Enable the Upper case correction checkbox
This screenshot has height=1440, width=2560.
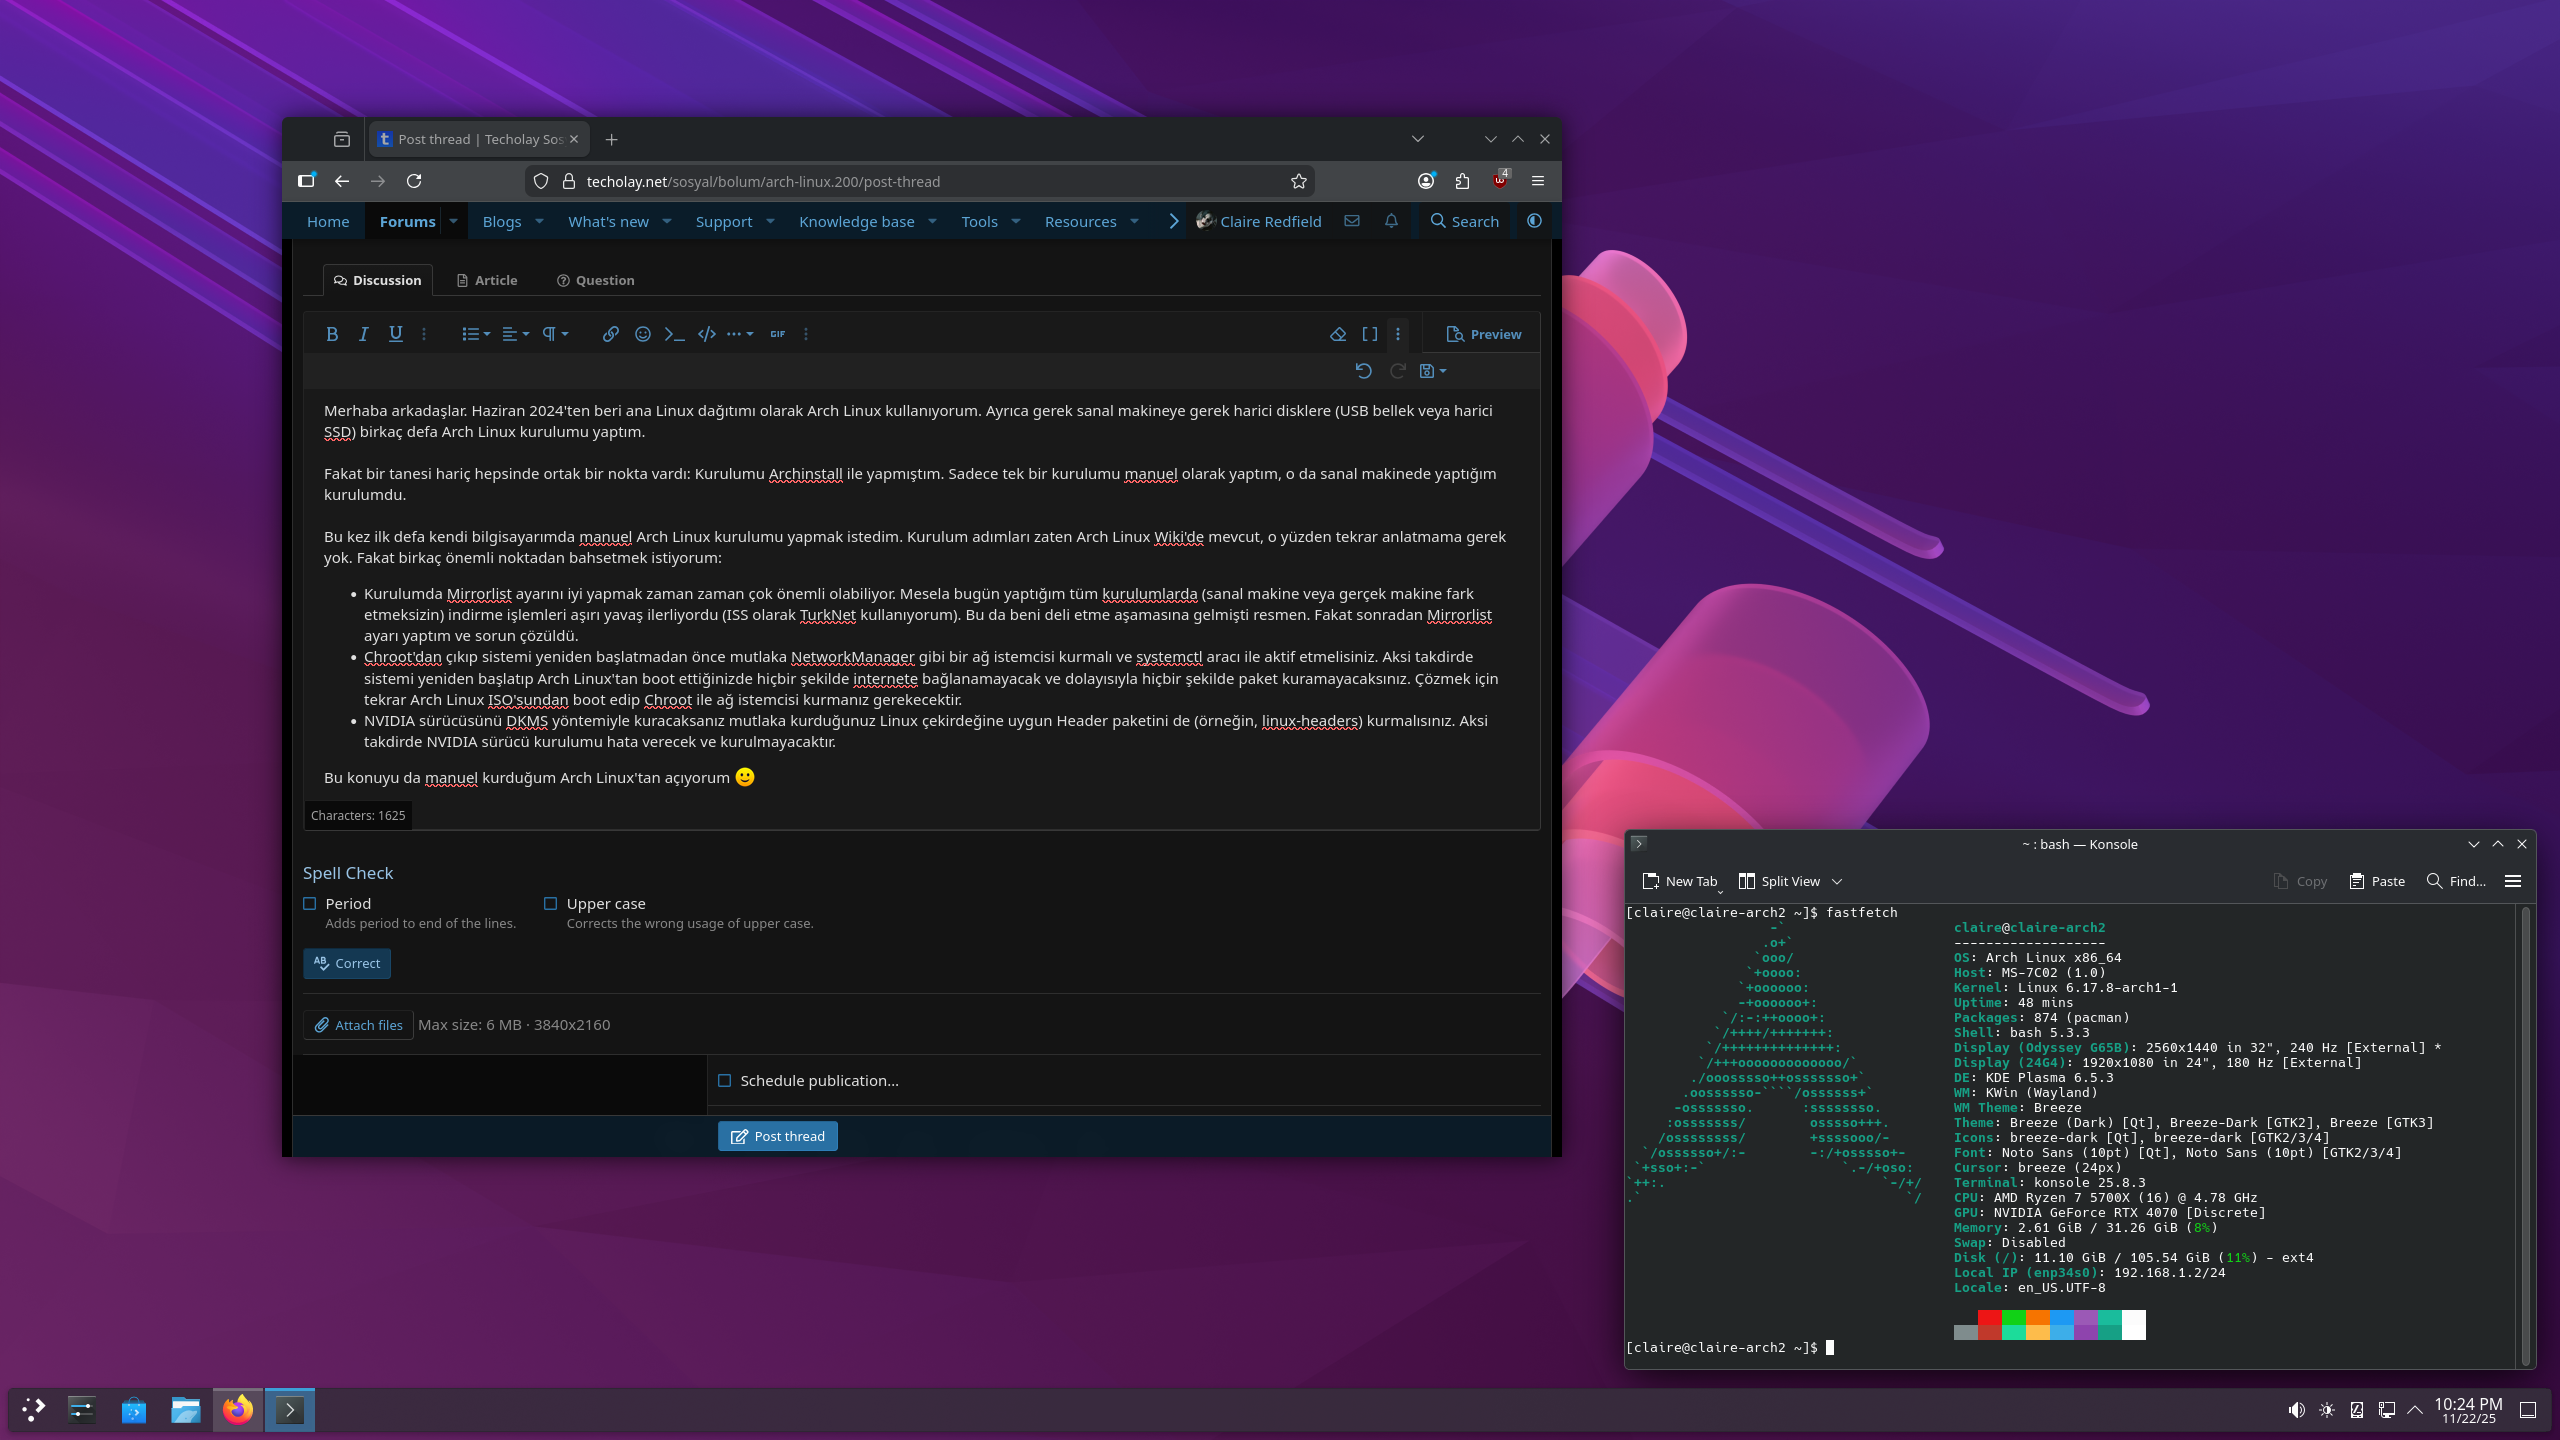point(550,903)
